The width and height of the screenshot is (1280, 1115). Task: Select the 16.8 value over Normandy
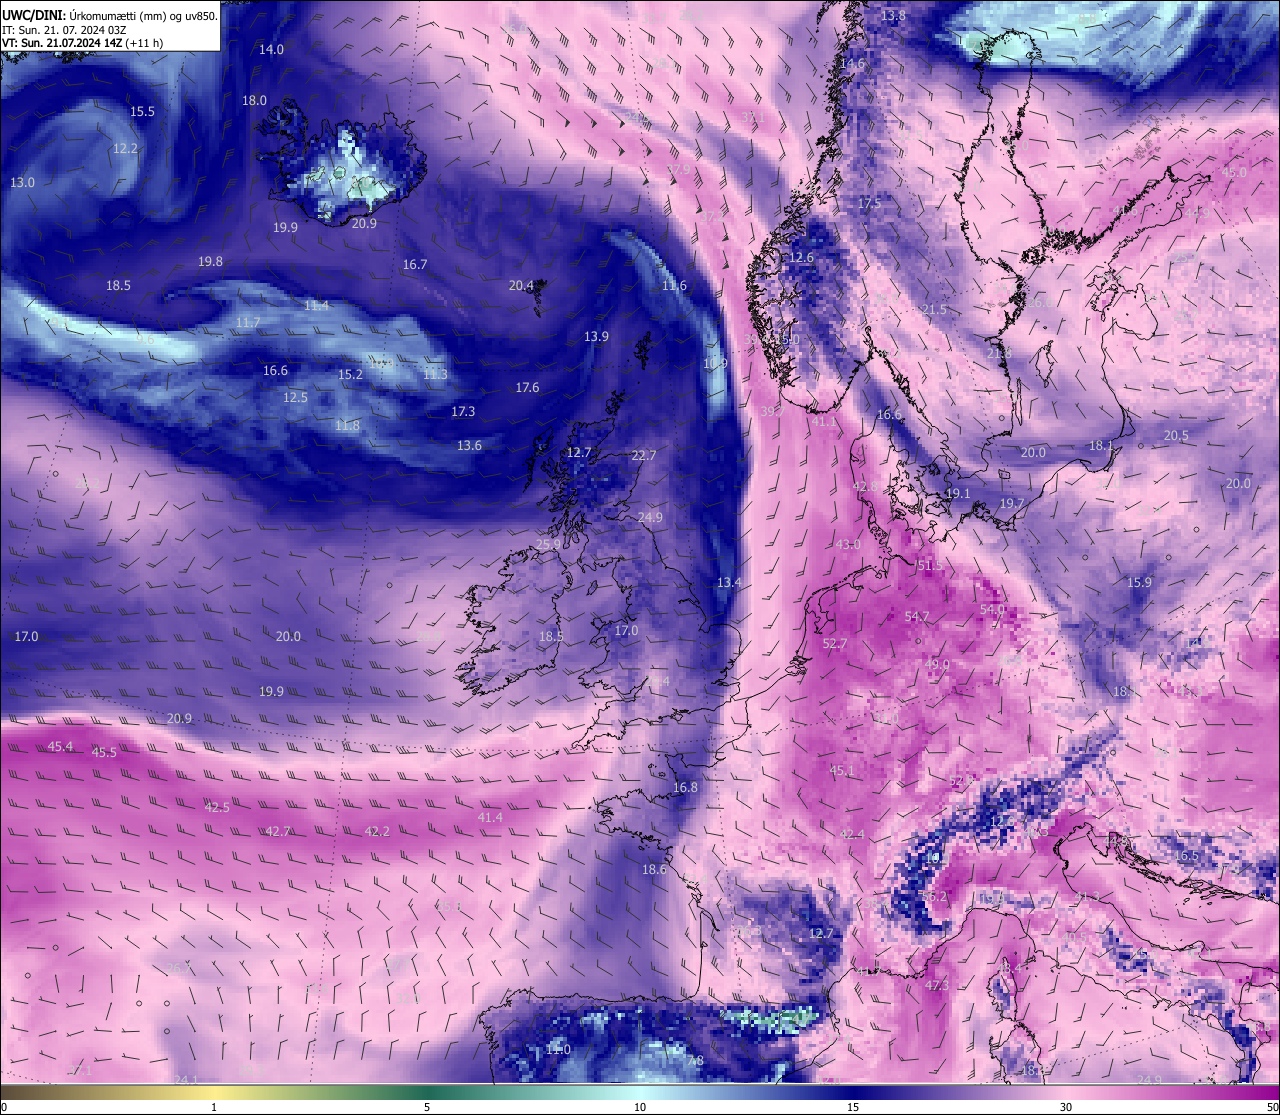click(685, 788)
